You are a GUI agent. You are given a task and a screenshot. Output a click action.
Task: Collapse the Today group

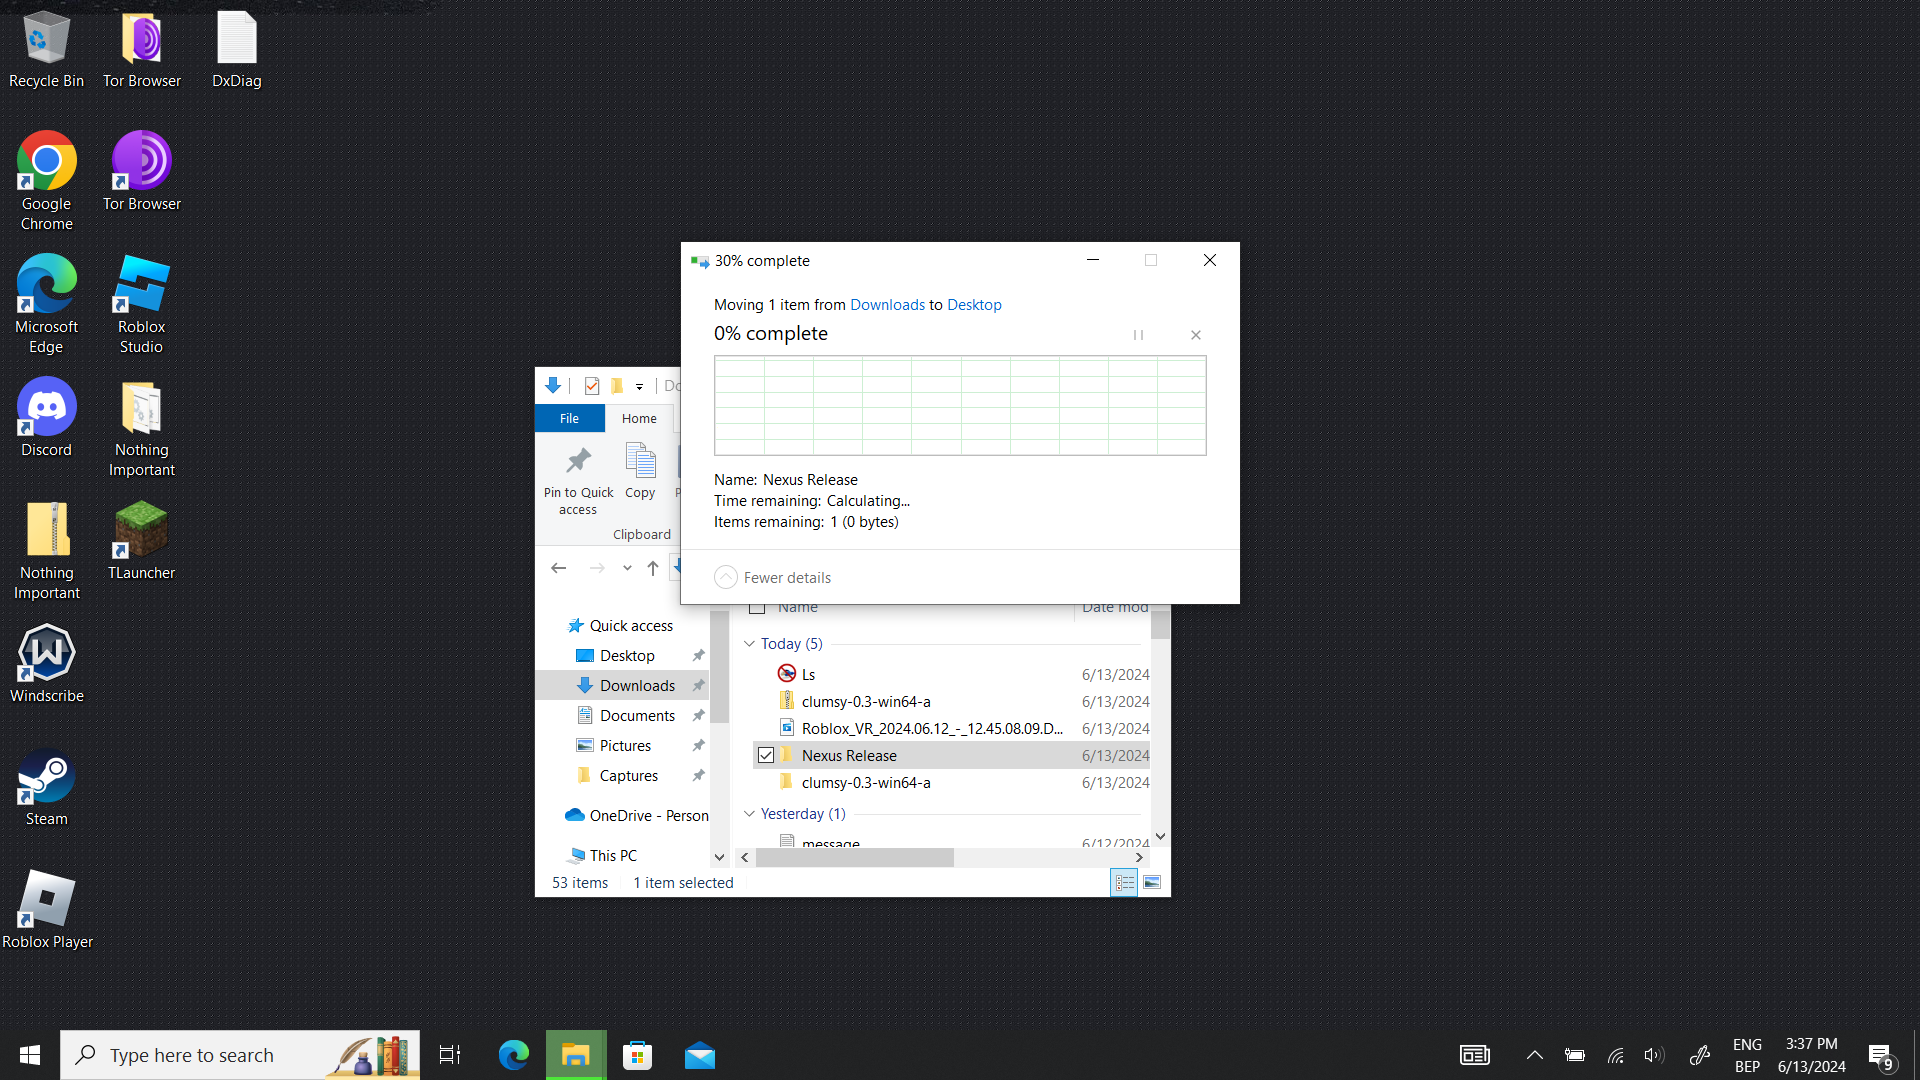[x=749, y=643]
